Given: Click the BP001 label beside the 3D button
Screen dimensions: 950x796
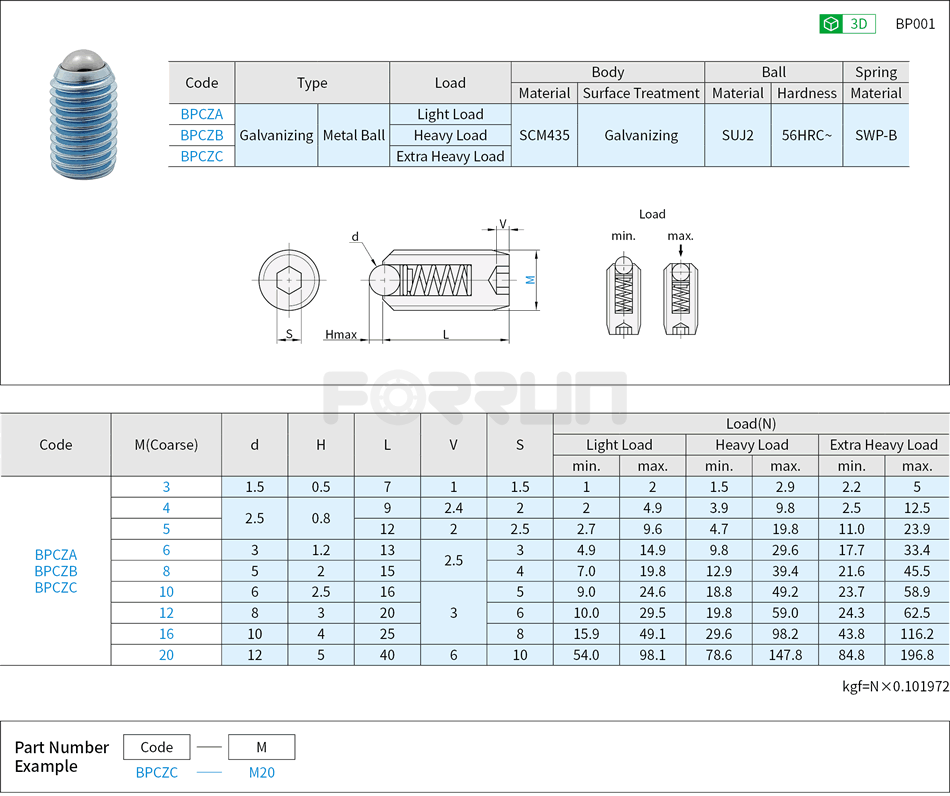Looking at the screenshot, I should click(x=914, y=24).
